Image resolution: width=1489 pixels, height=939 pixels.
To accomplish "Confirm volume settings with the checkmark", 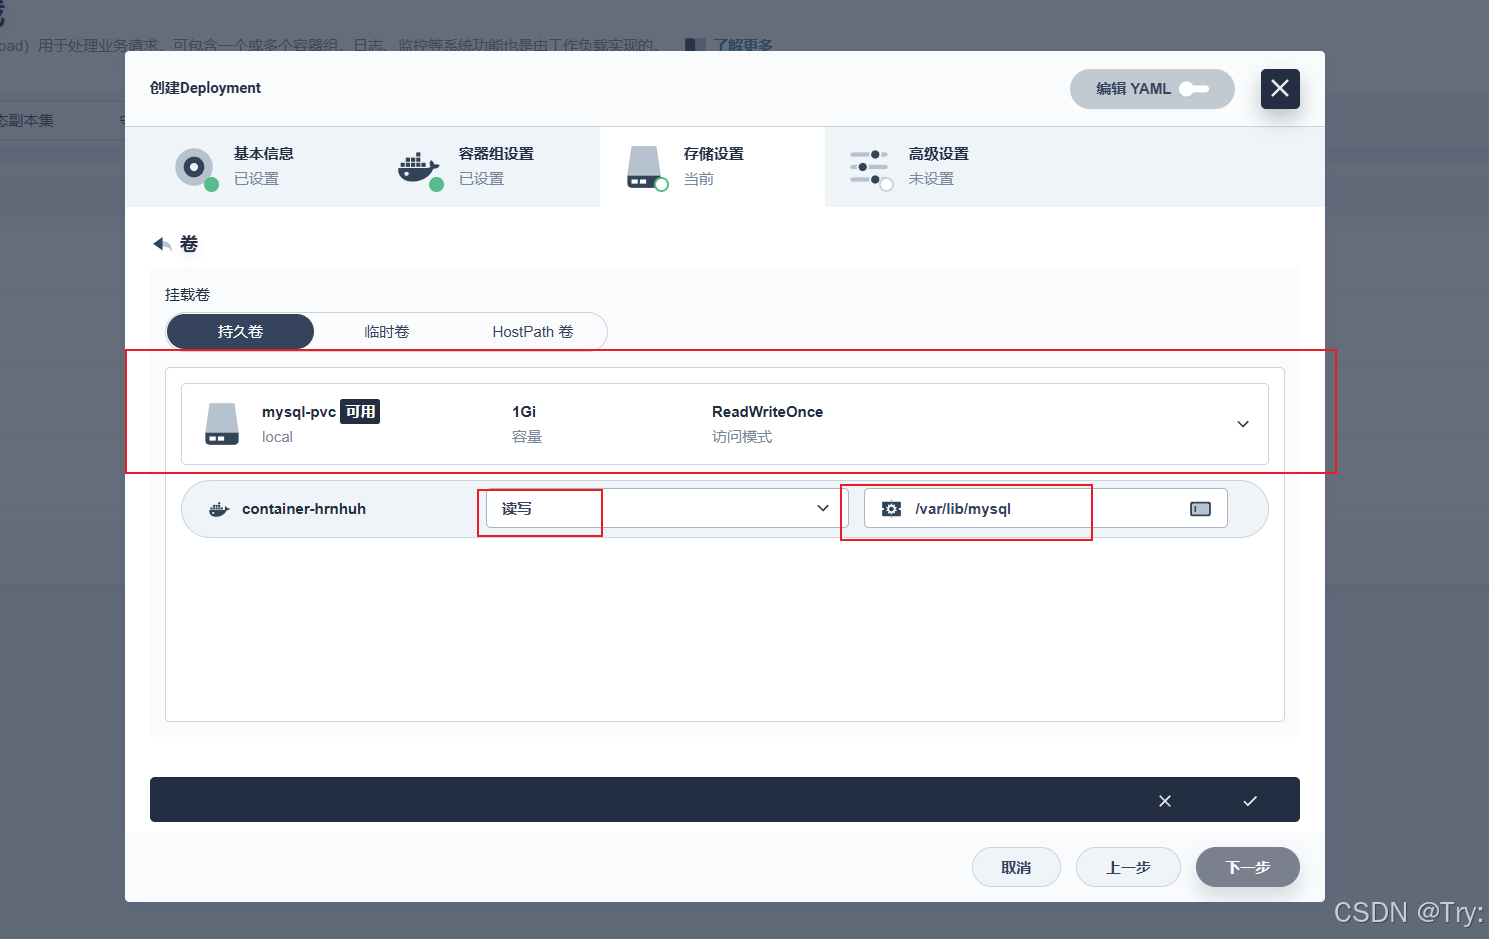I will pyautogui.click(x=1249, y=800).
